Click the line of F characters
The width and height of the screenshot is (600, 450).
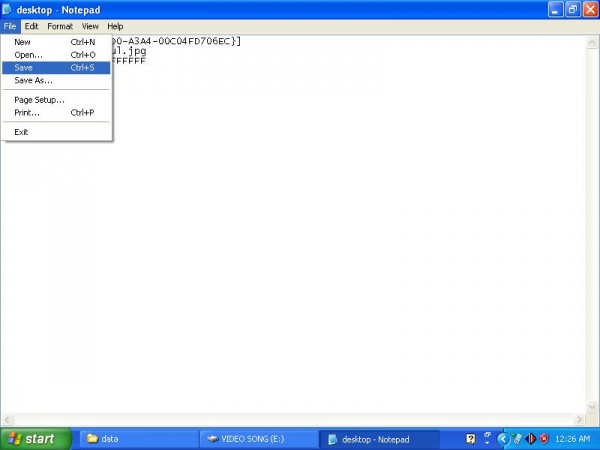click(x=129, y=61)
